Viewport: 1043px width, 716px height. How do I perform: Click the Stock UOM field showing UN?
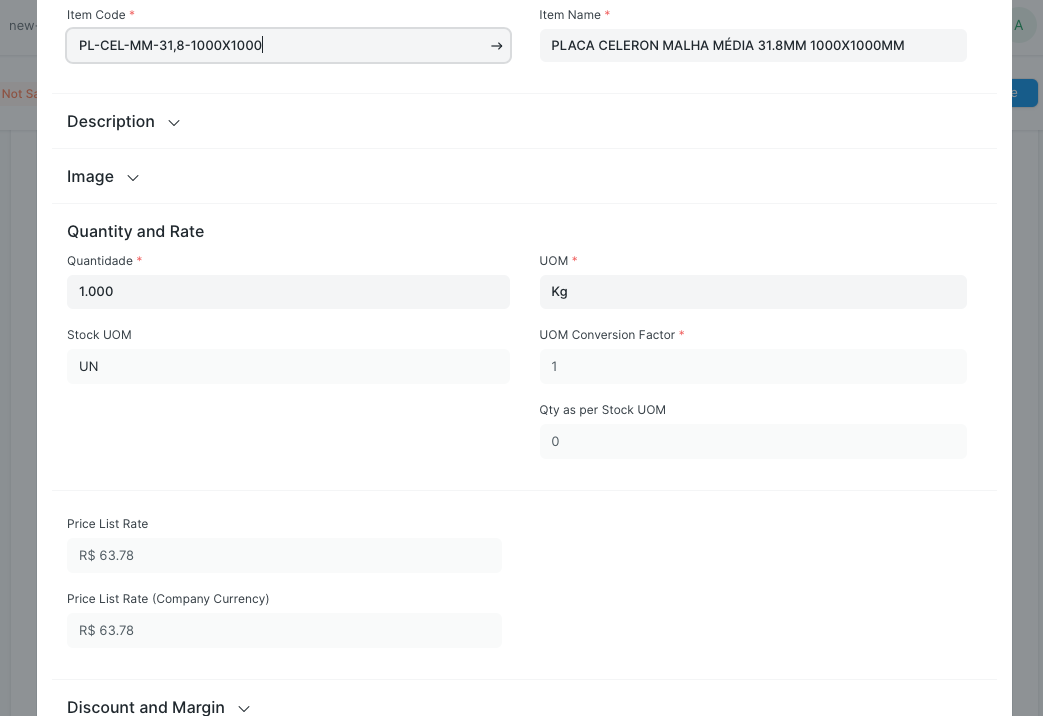[288, 367]
